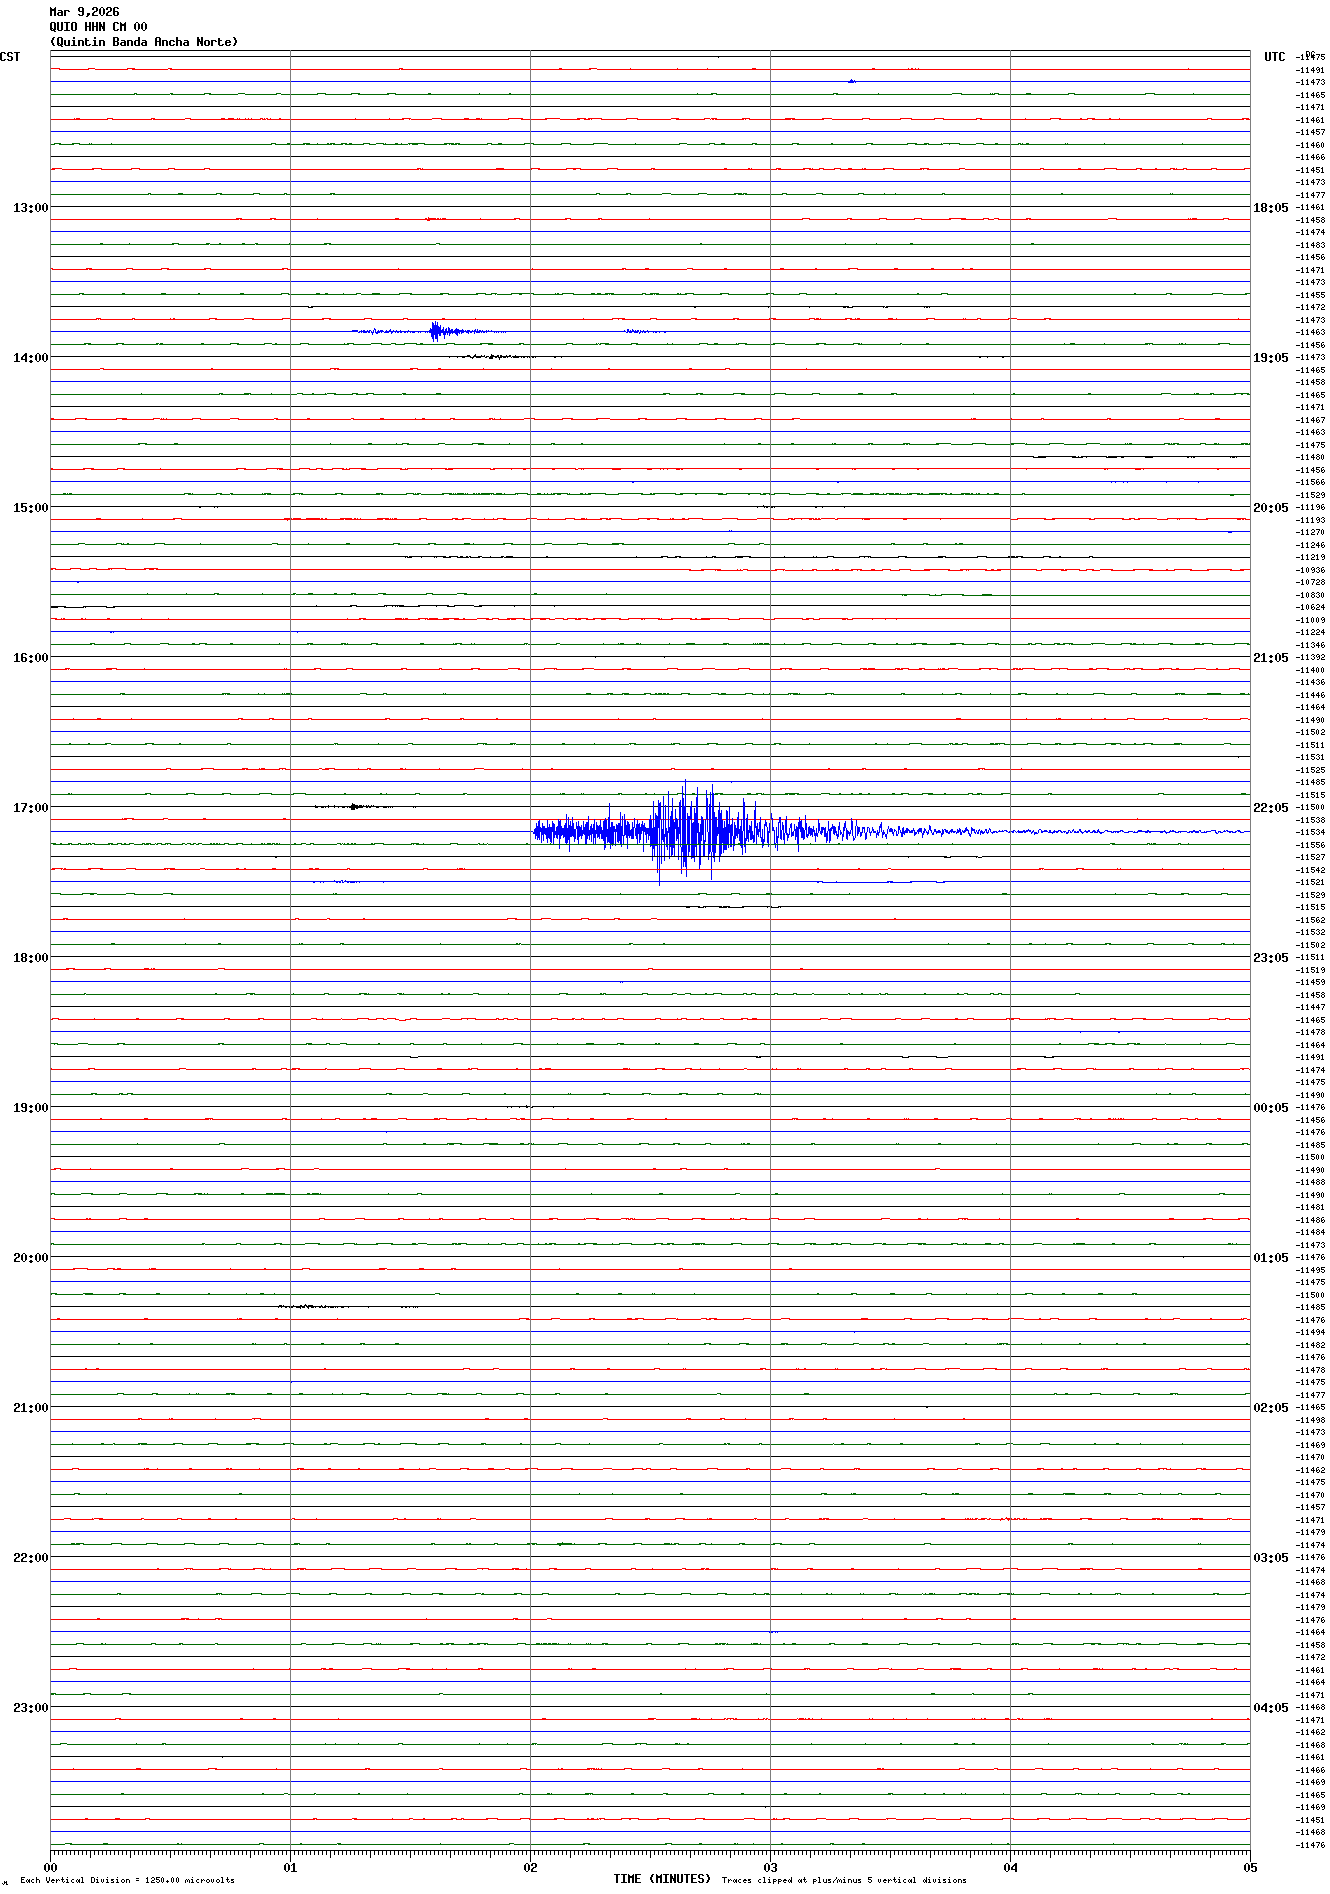1330x1894 pixels.
Task: Select the 05 minute mark on bottom axis
Action: (x=1249, y=1867)
